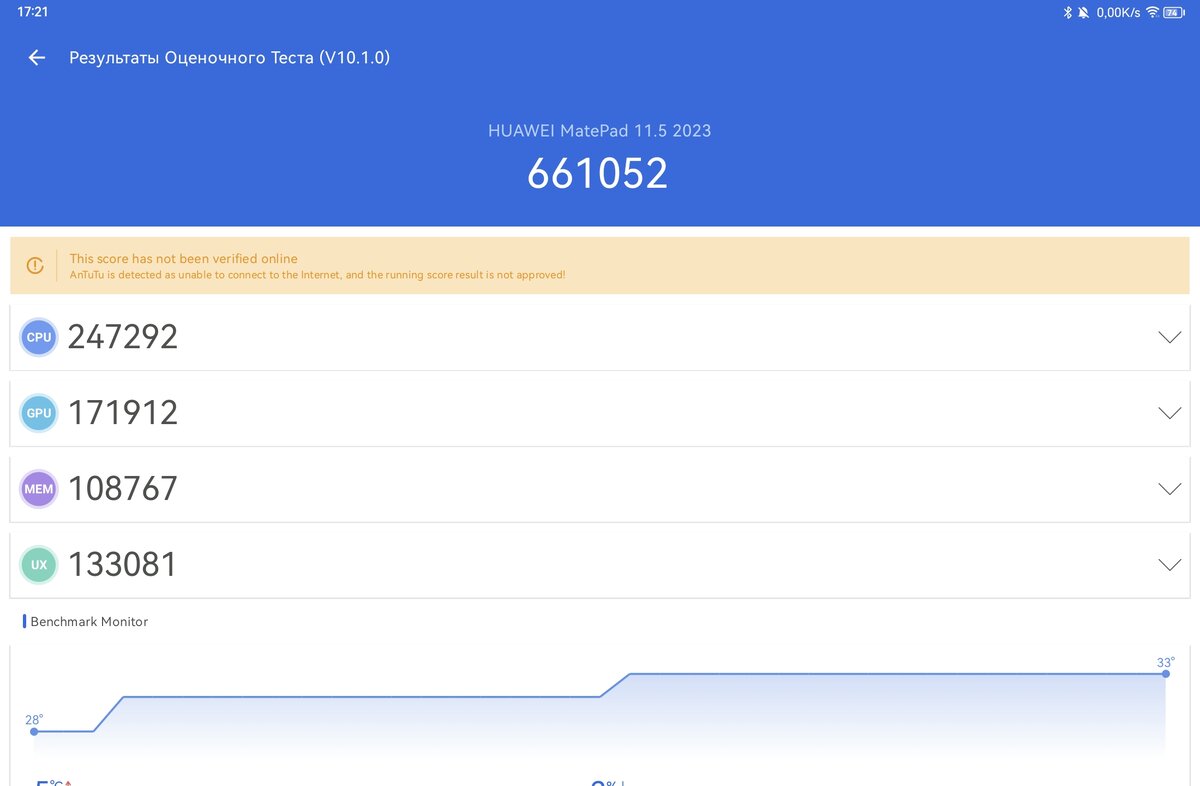Tap the Wi-Fi status icon
Screen dimensions: 1200x786
click(x=1152, y=12)
